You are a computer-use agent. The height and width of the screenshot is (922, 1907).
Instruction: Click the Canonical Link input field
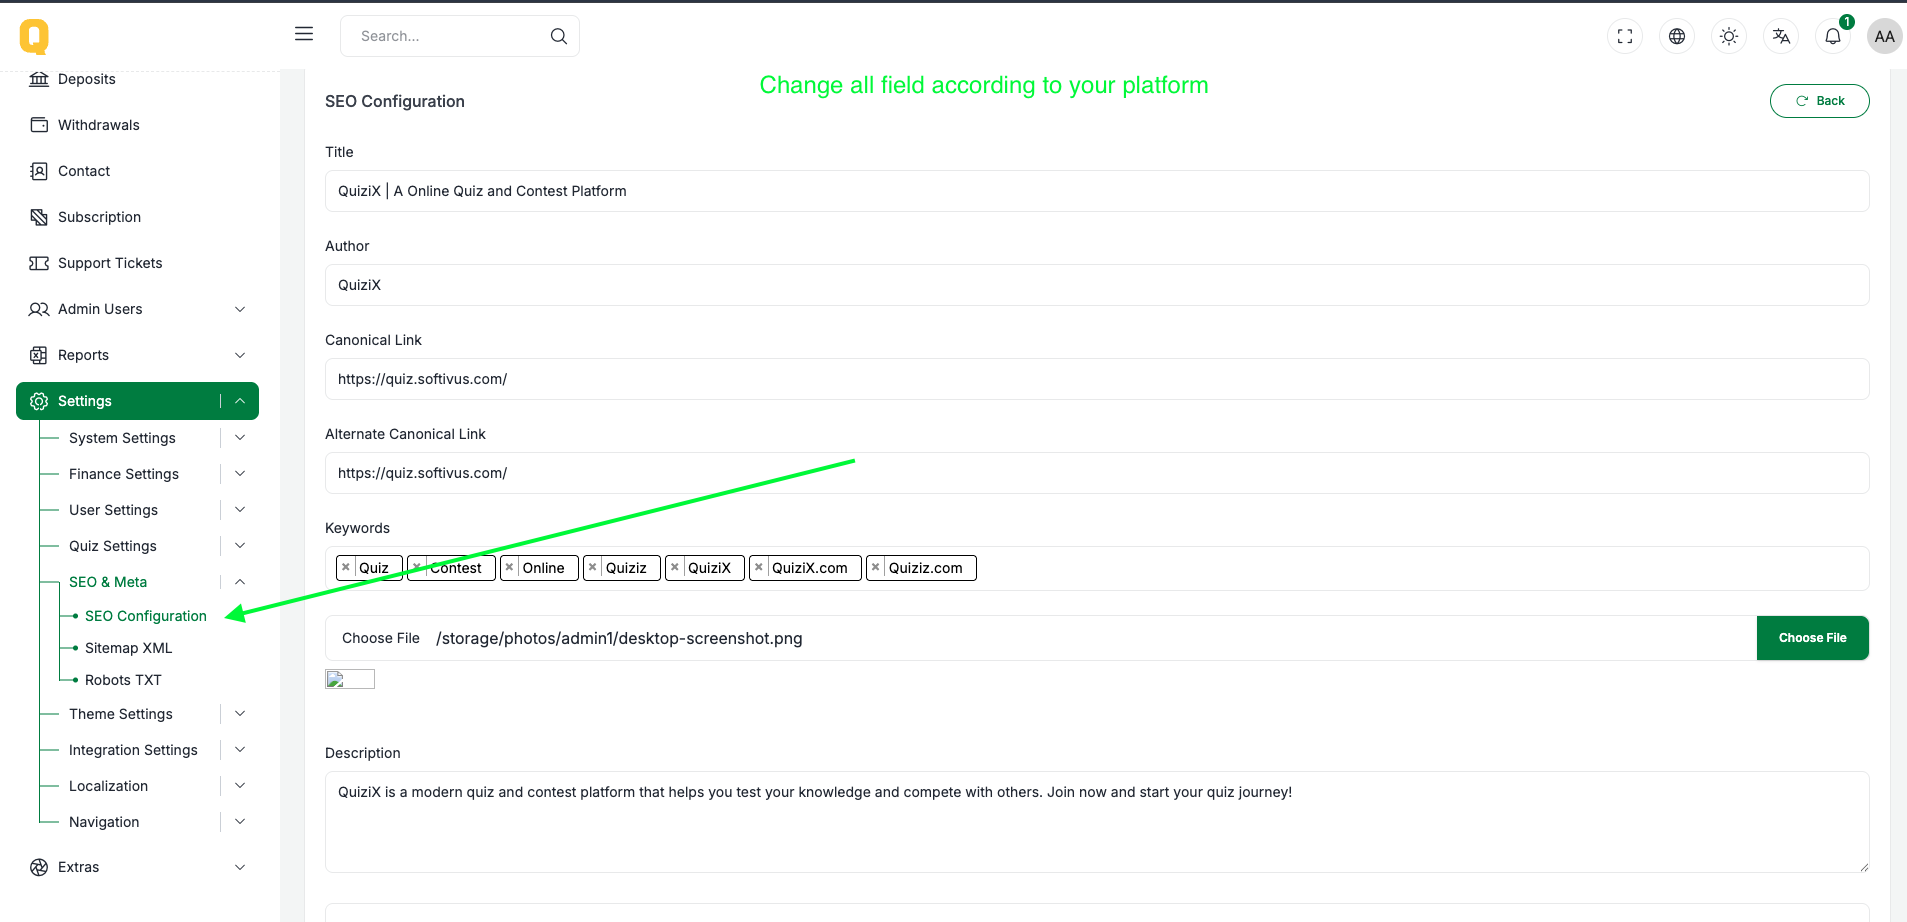(x=1096, y=379)
